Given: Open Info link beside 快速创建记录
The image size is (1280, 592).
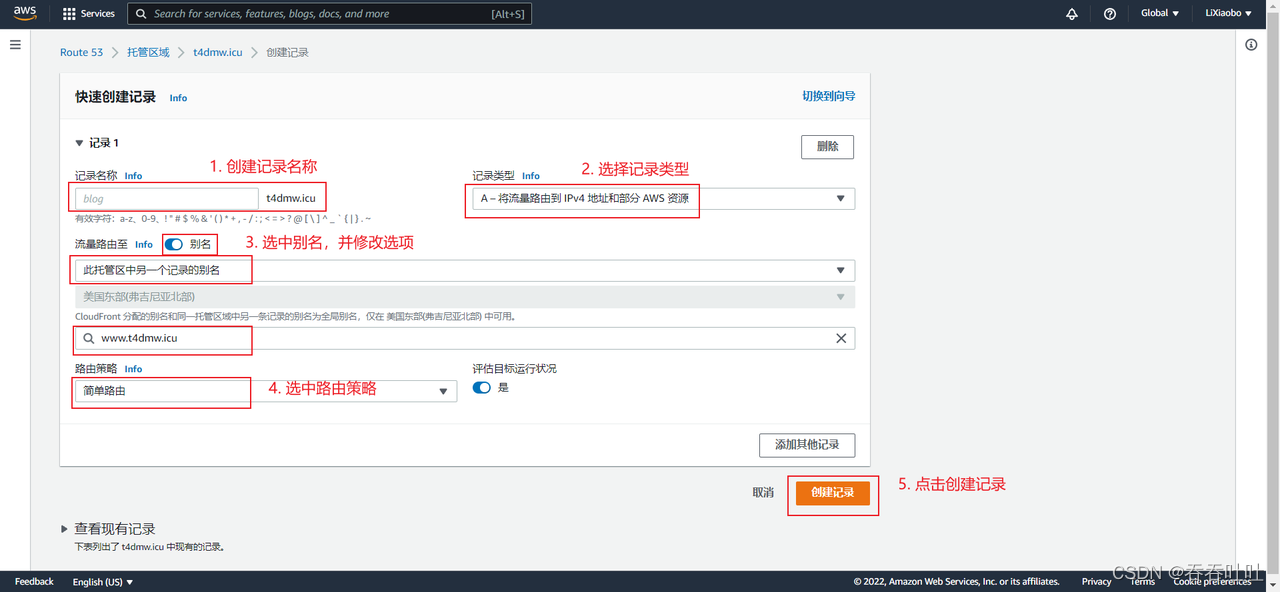Looking at the screenshot, I should pos(178,98).
